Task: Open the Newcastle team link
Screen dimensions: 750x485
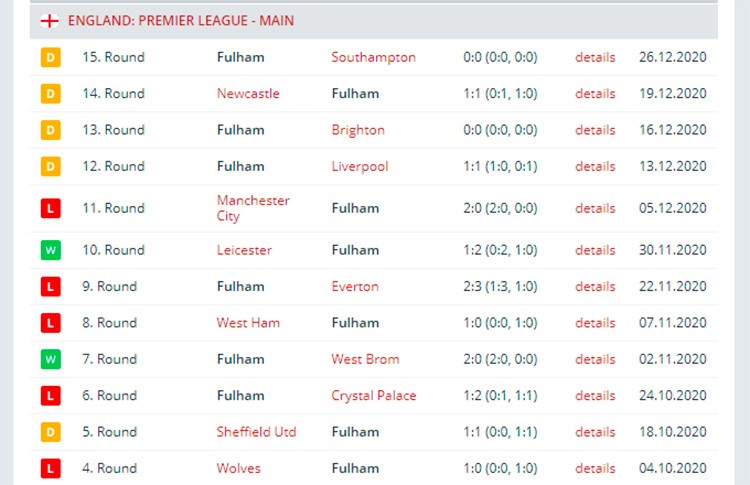Action: [248, 93]
